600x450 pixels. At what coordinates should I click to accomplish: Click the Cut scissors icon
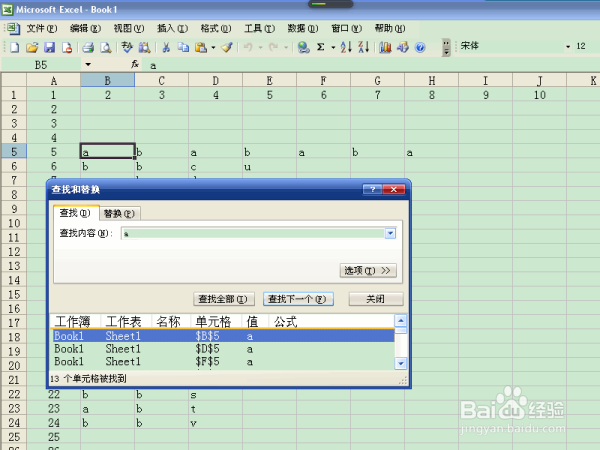[x=166, y=47]
